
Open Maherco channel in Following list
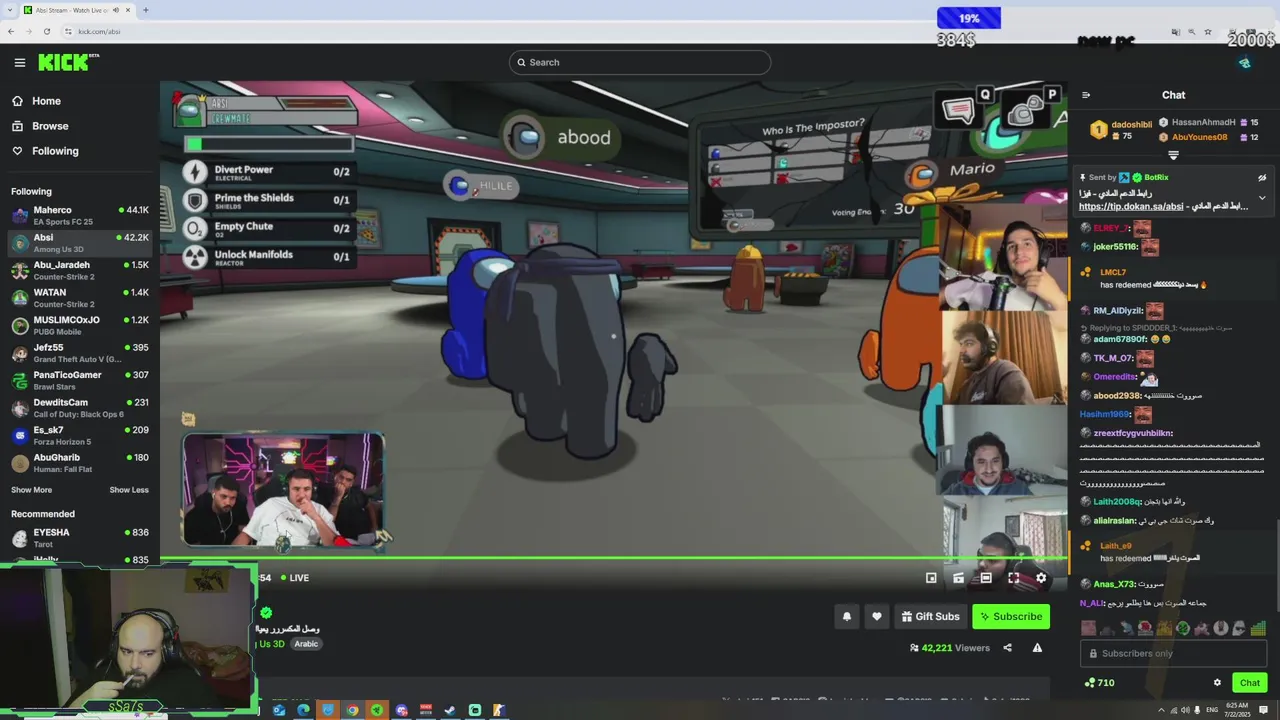(80, 216)
